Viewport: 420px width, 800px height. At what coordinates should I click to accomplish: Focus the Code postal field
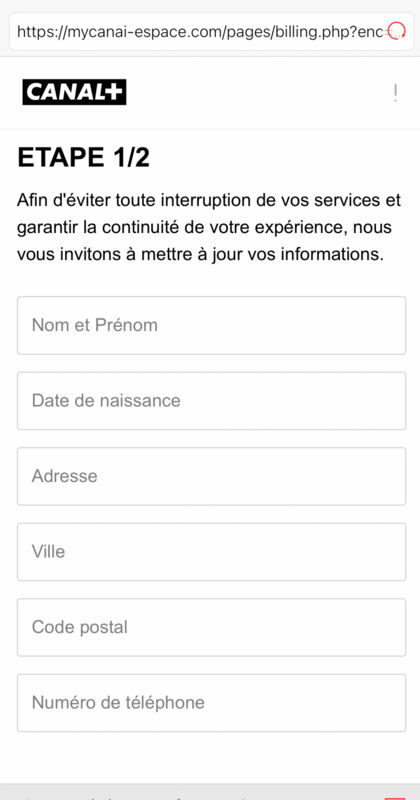tap(211, 628)
